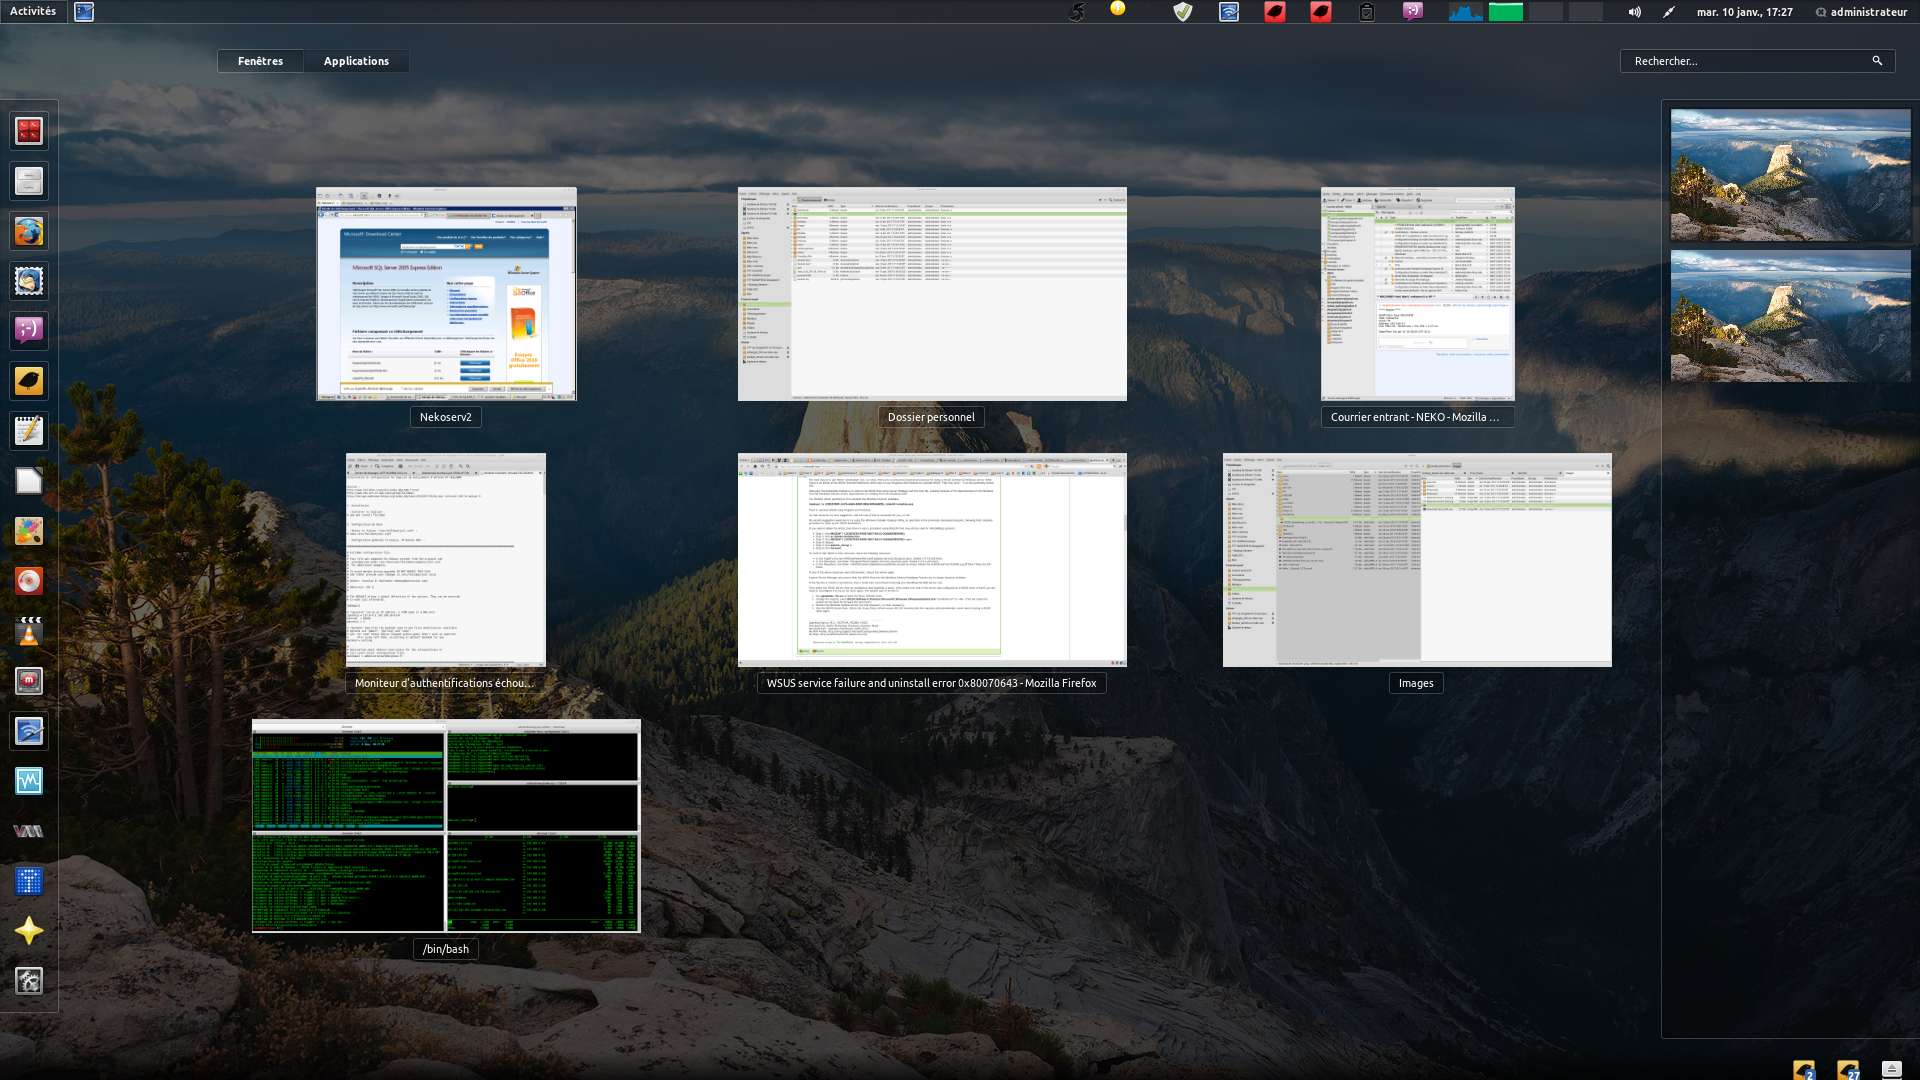
Task: Select the Nekoserv2 window thumbnail
Action: [446, 294]
